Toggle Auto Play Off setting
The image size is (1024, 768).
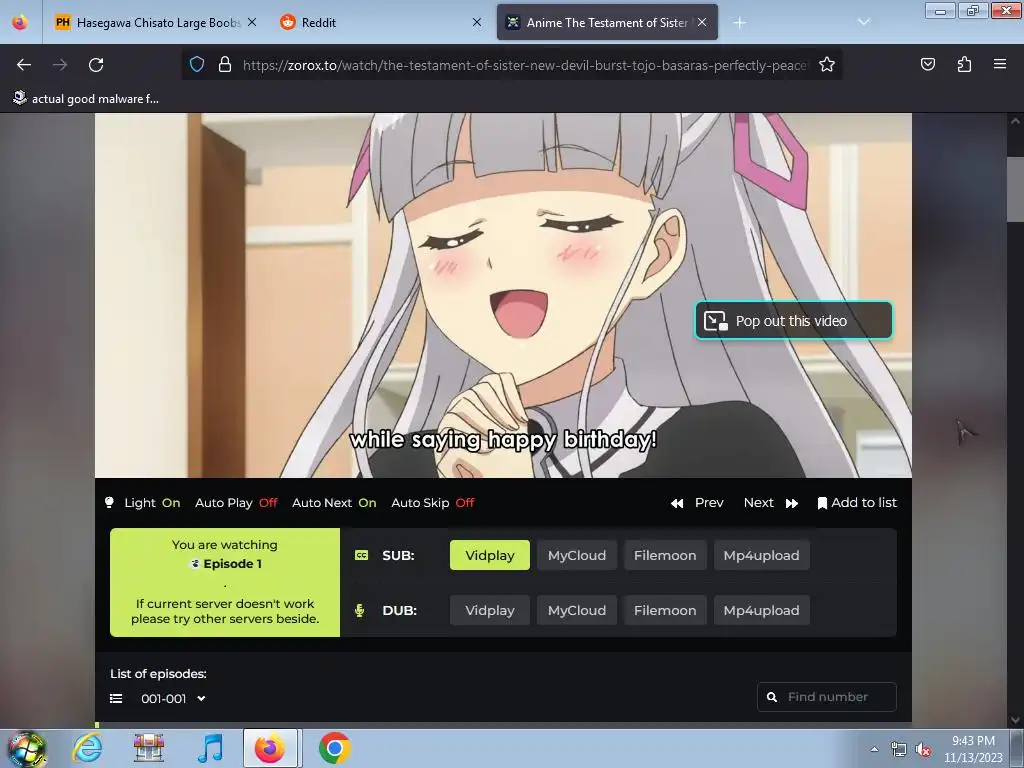coord(236,503)
